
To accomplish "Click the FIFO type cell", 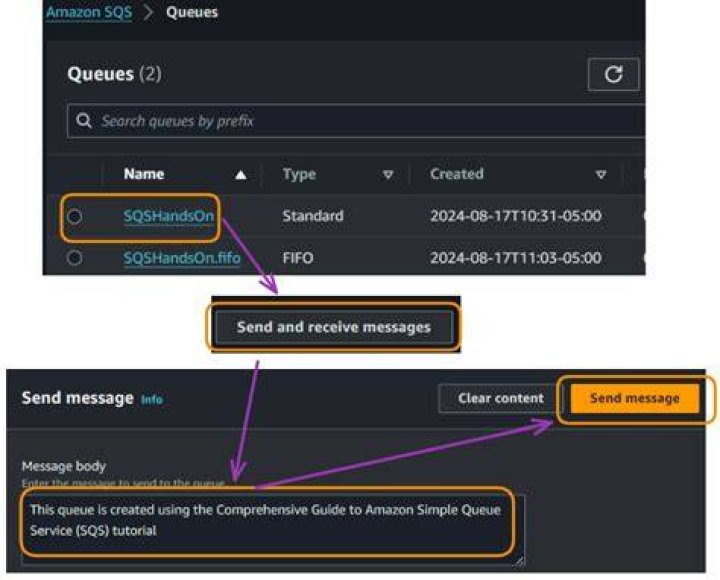I will 298,258.
